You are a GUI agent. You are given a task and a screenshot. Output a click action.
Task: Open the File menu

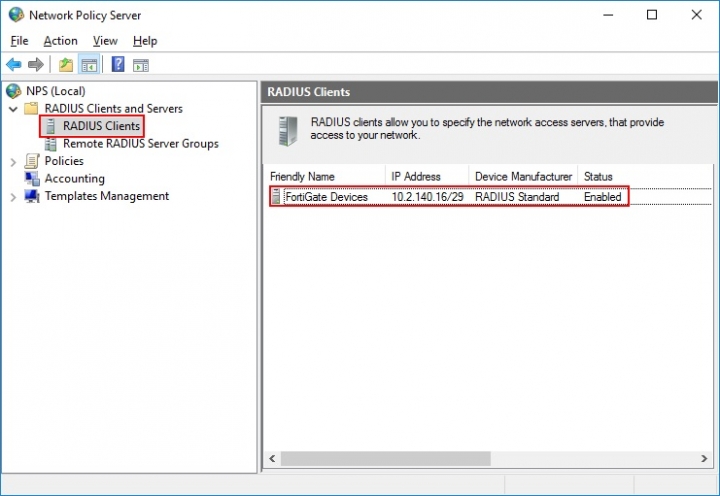[x=19, y=41]
